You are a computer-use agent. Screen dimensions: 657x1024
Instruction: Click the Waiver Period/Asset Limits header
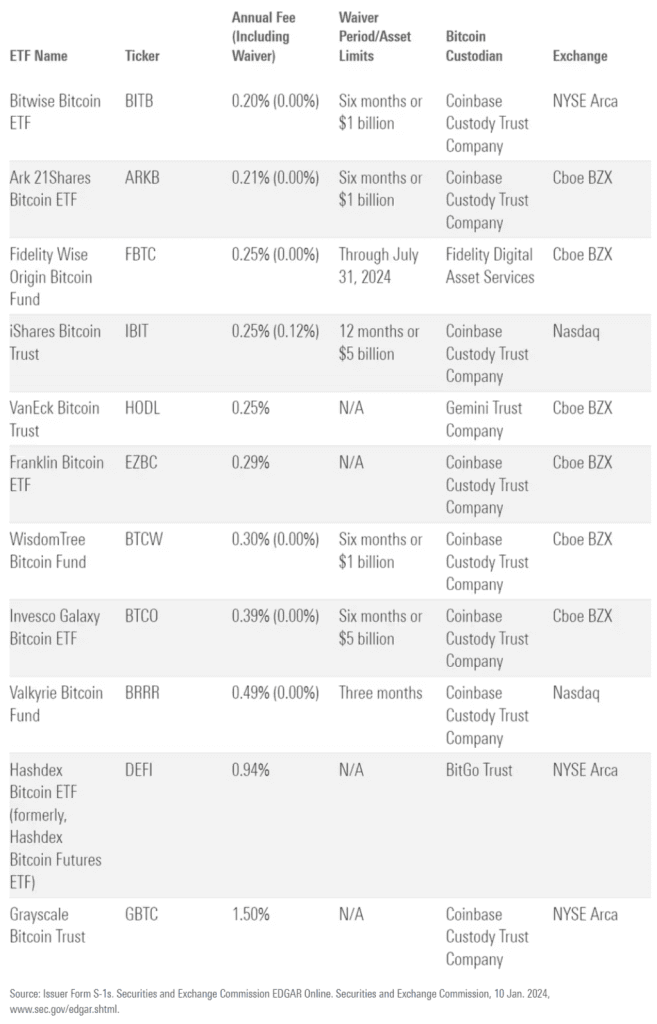(375, 37)
